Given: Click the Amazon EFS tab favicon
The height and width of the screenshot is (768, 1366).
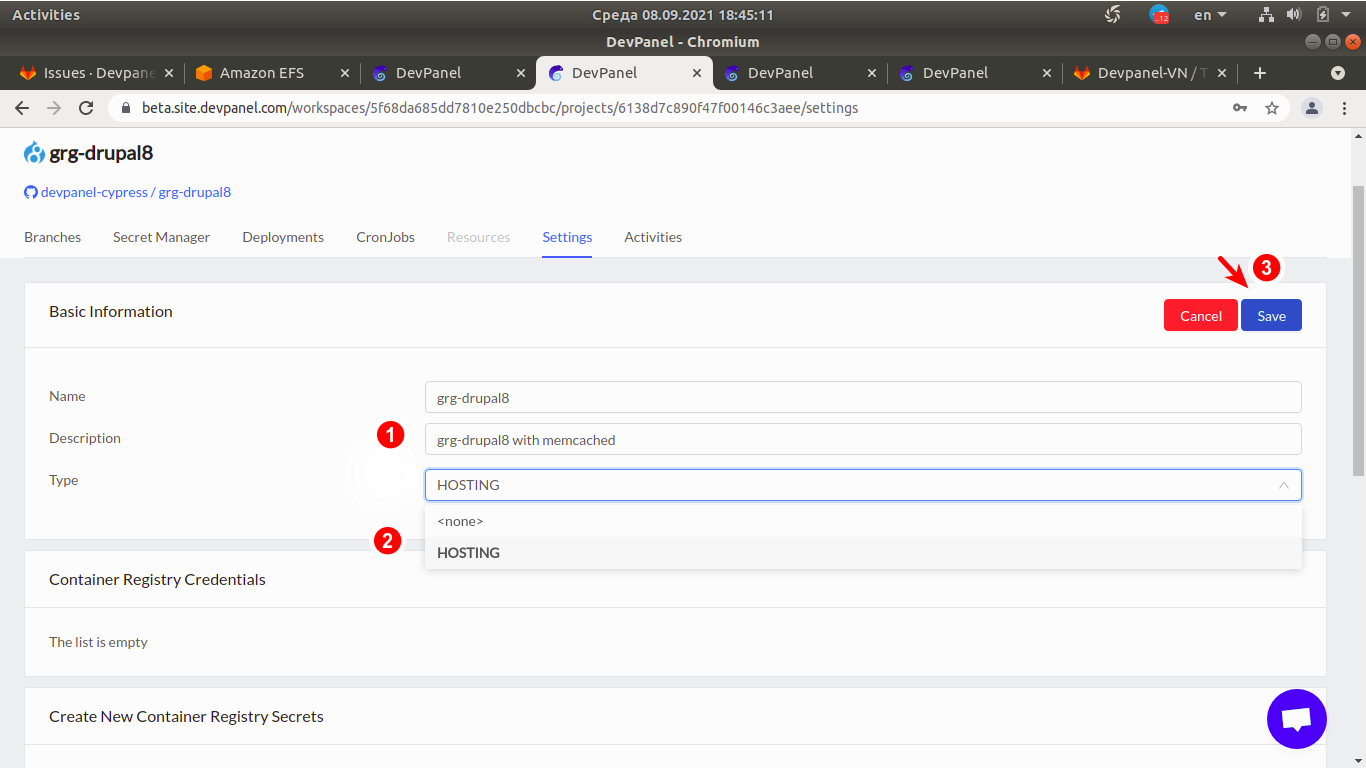Looking at the screenshot, I should click(205, 72).
